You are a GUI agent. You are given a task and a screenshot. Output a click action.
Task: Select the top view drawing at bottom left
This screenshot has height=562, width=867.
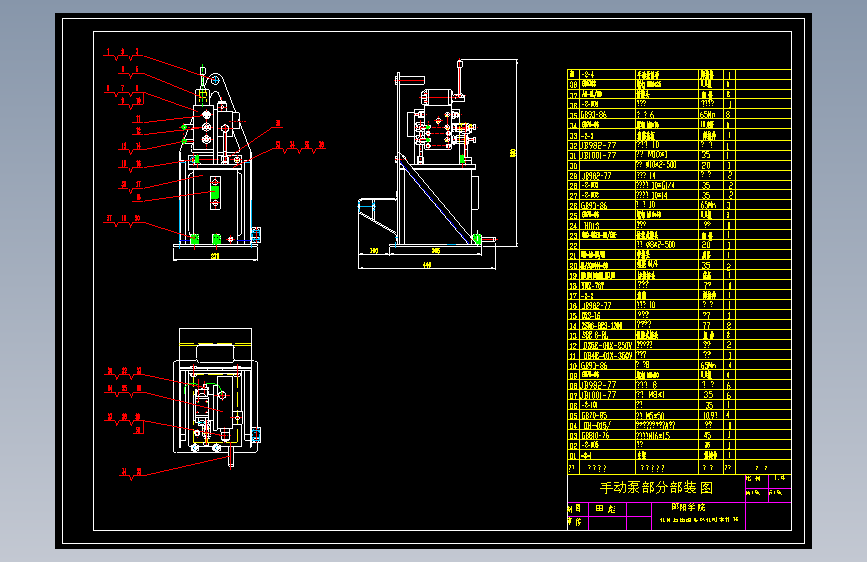(217, 398)
